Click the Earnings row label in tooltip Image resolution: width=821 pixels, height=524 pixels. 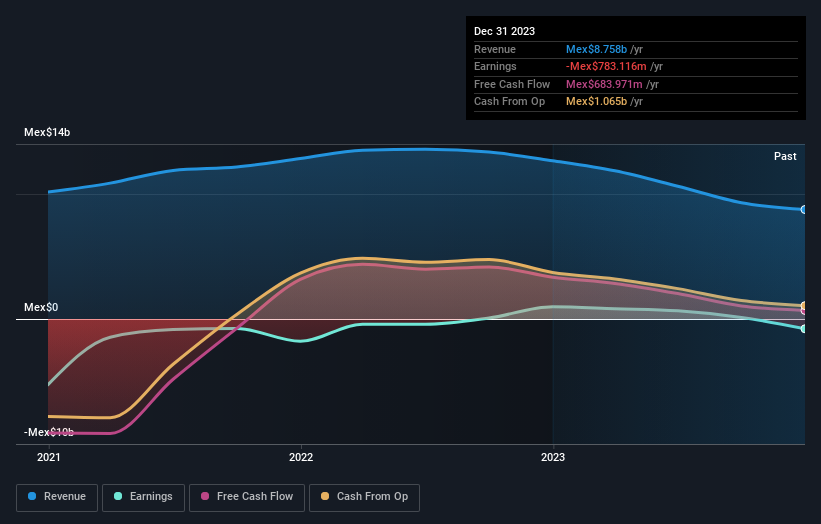(x=495, y=66)
